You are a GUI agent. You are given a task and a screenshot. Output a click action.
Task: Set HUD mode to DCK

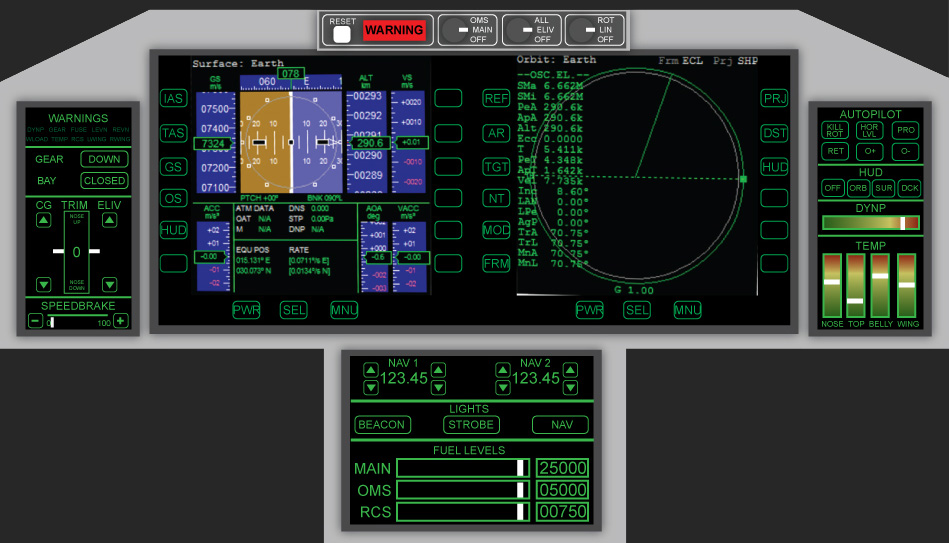tap(910, 188)
